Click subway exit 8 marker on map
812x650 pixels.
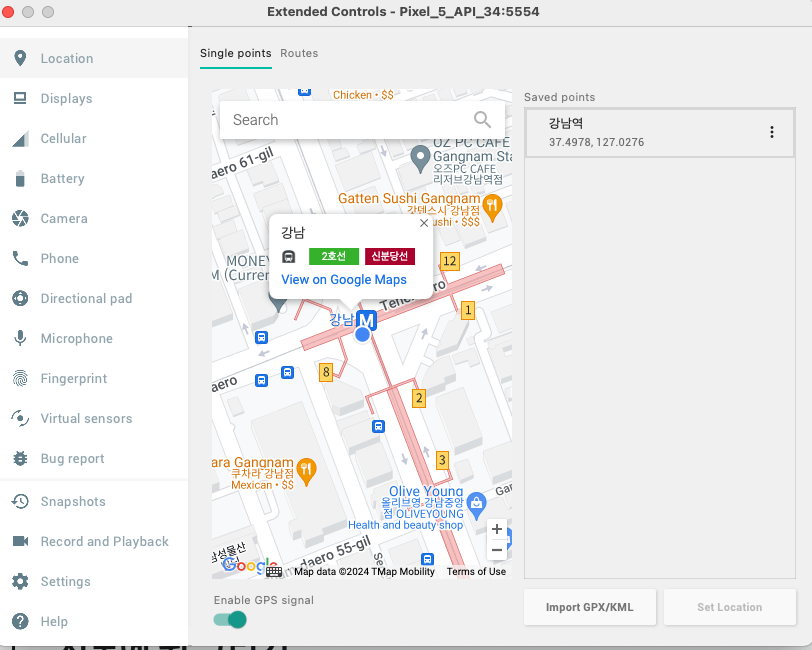click(x=326, y=372)
